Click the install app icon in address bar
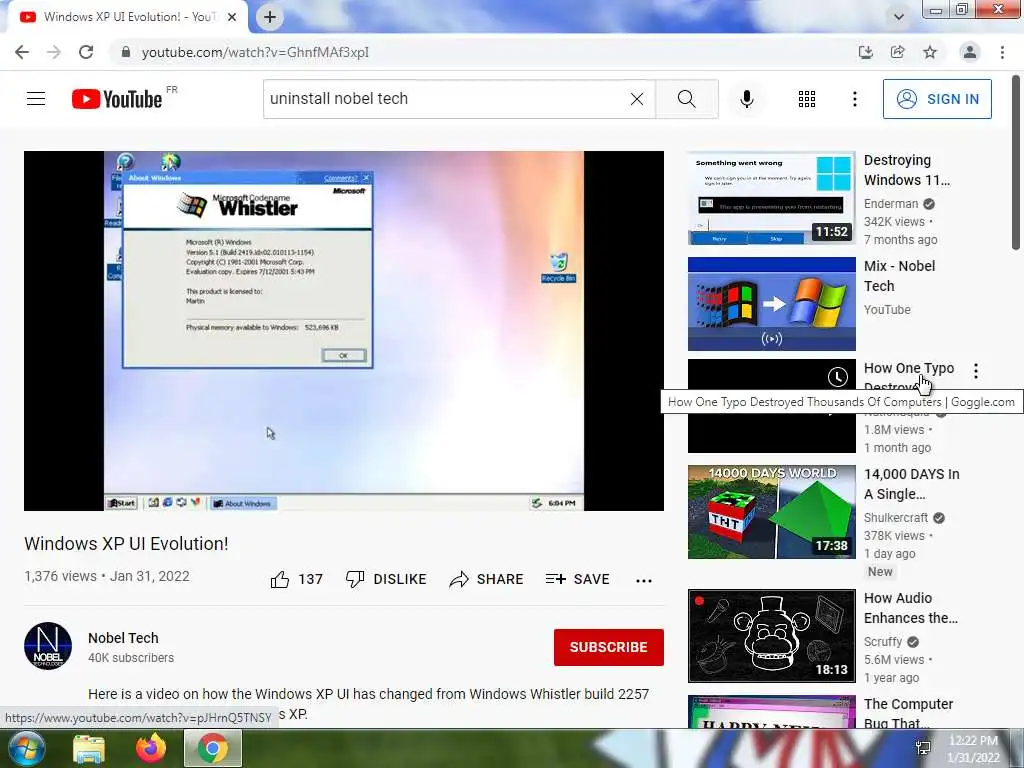Image resolution: width=1024 pixels, height=768 pixels. 865,52
